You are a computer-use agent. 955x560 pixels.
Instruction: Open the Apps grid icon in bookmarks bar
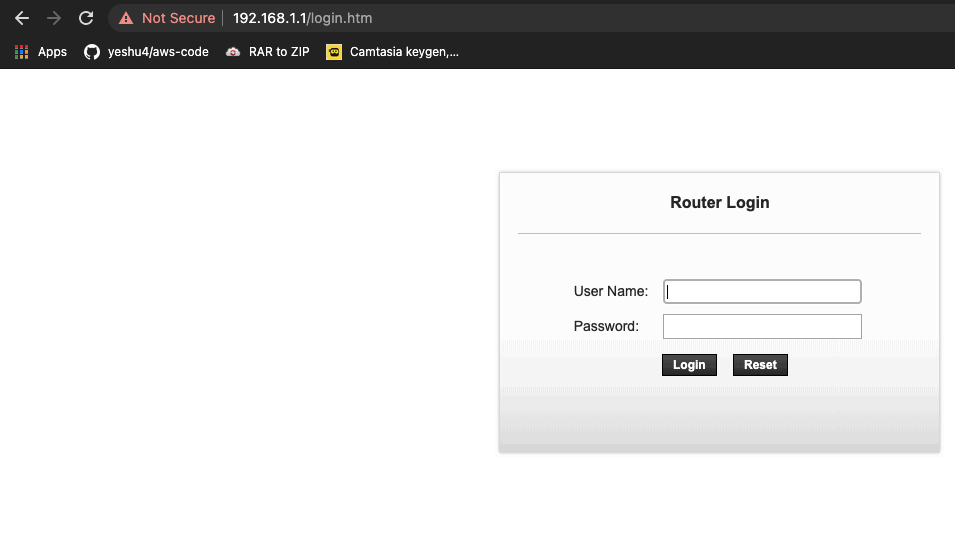point(22,52)
